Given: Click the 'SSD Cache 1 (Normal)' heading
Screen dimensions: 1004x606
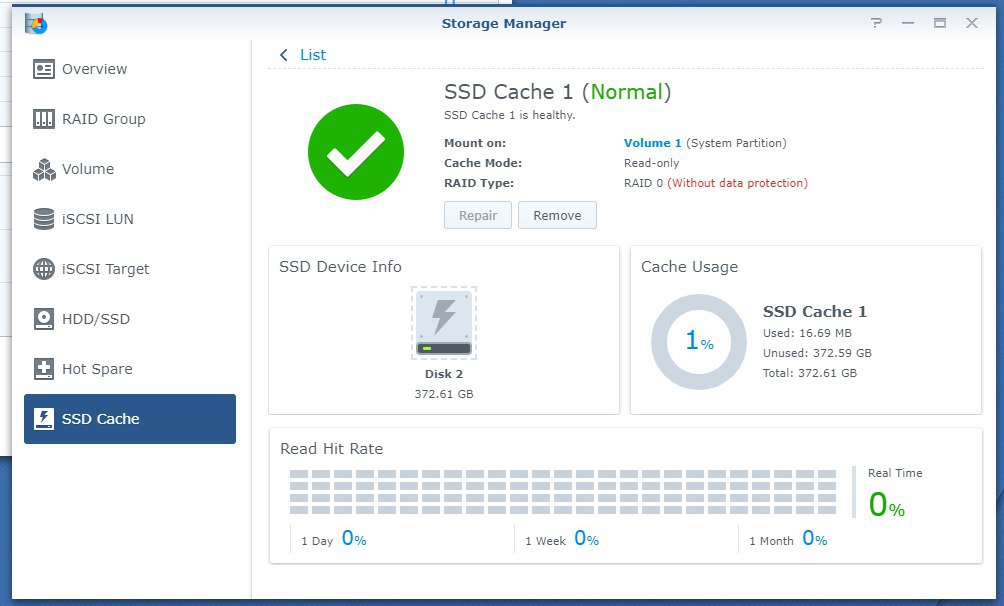Looking at the screenshot, I should 558,92.
